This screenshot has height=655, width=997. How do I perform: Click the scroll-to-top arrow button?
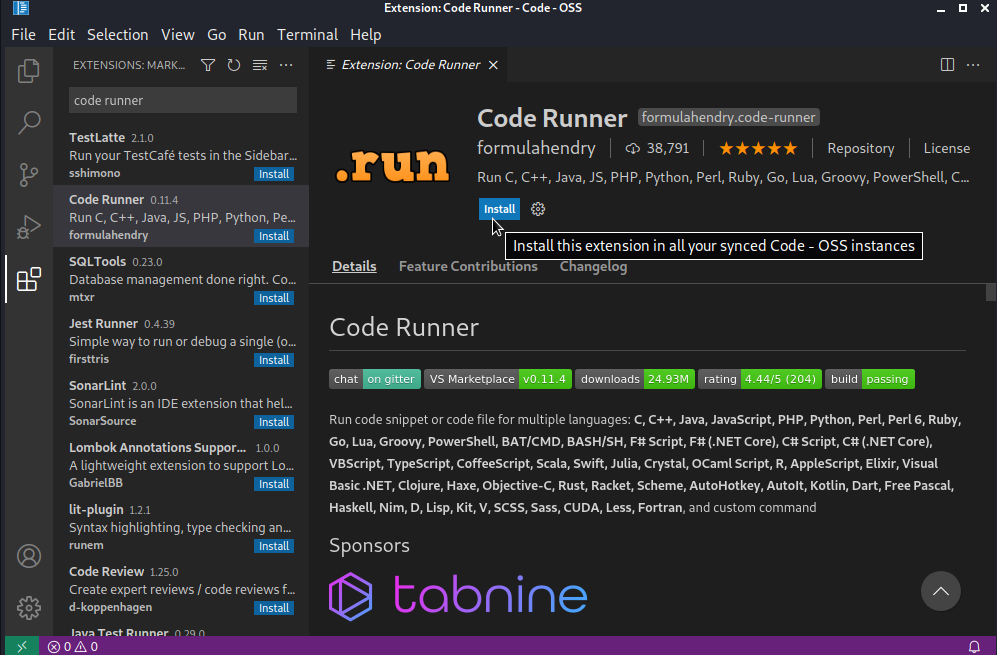(x=940, y=591)
